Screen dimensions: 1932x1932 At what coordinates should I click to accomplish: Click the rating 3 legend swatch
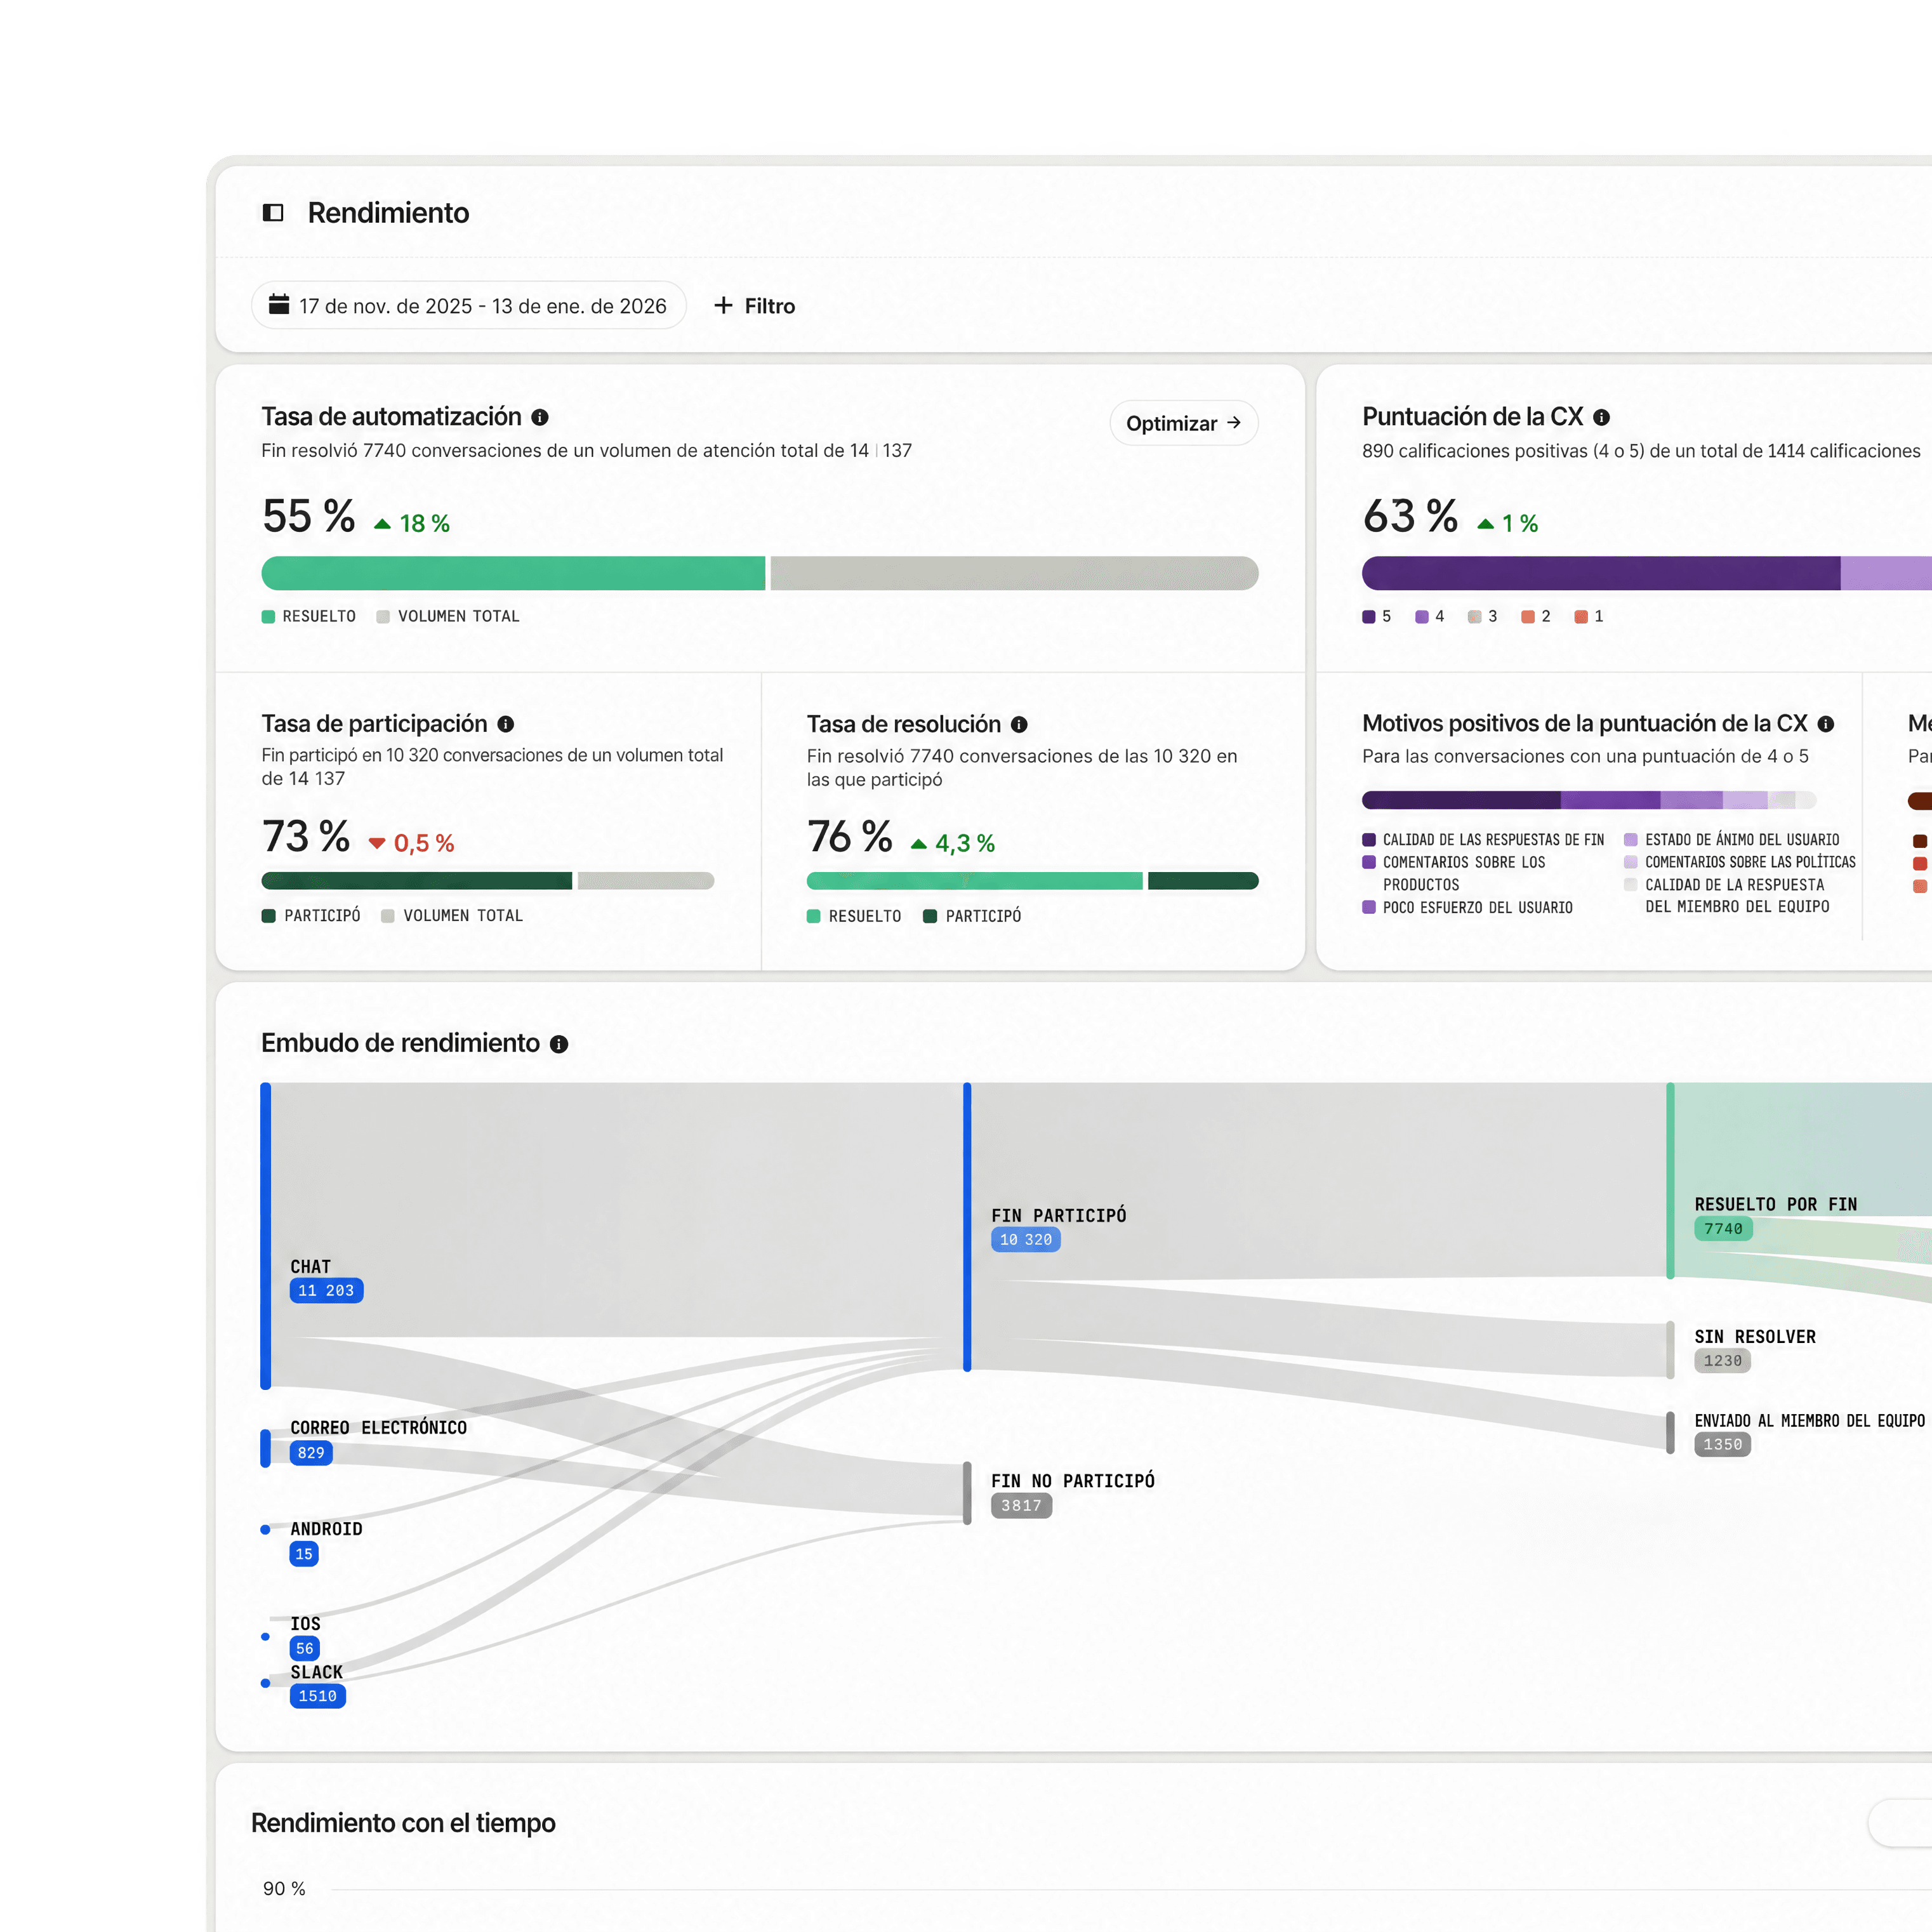pos(1474,617)
